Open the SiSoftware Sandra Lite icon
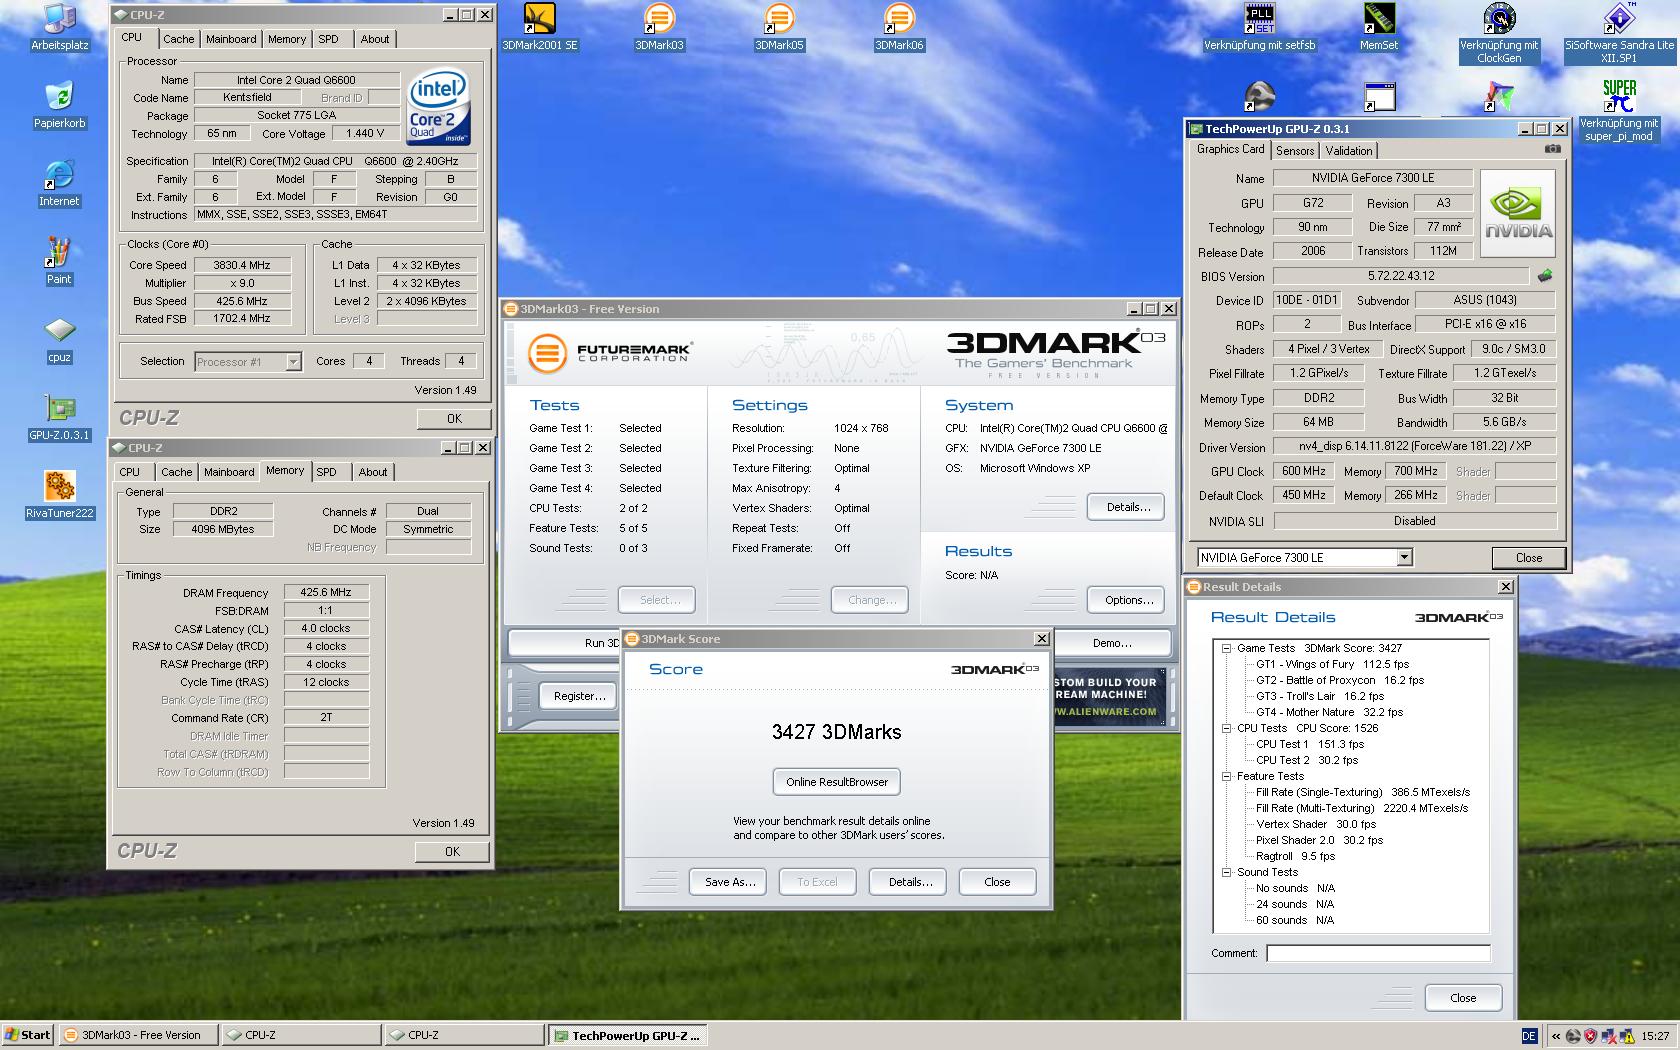The height and width of the screenshot is (1050, 1680). 1619,33
